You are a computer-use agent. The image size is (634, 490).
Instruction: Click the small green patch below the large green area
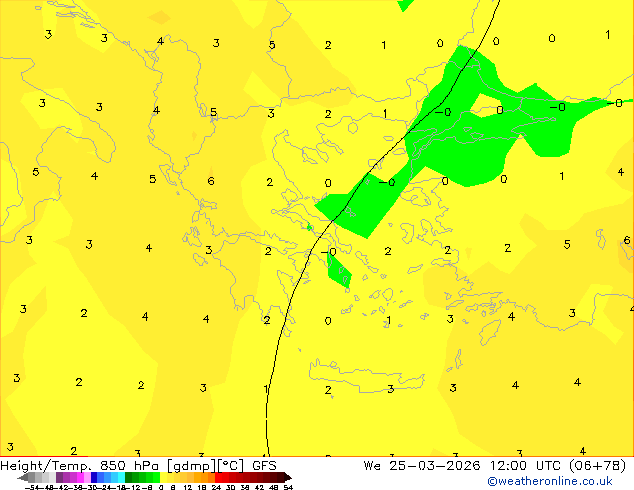pyautogui.click(x=338, y=270)
